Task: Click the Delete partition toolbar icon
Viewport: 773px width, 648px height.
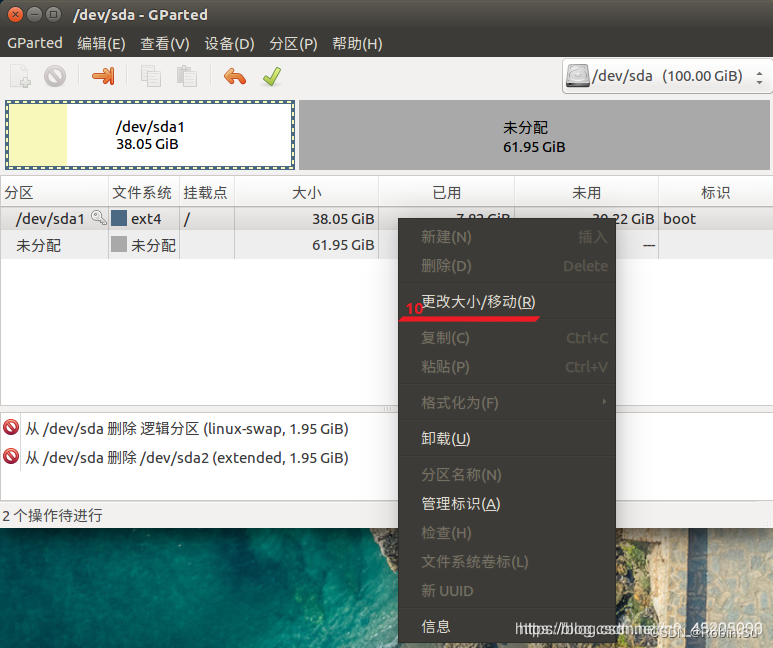Action: 55,76
